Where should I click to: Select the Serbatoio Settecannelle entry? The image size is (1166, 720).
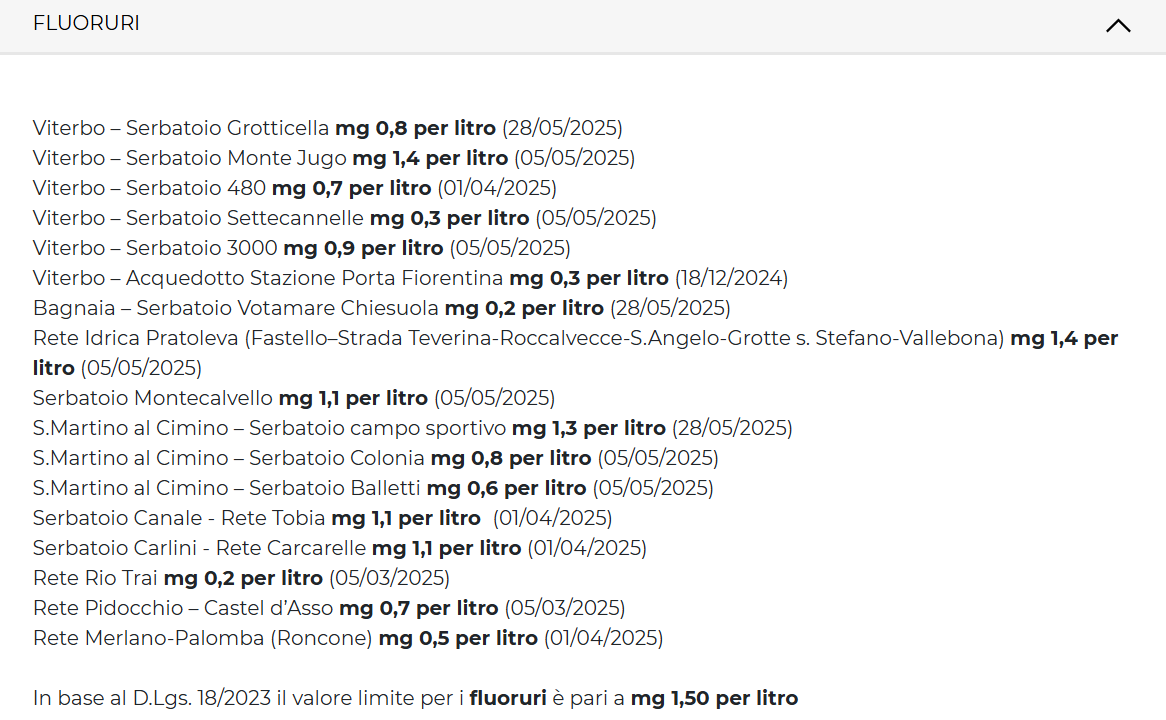coord(344,218)
